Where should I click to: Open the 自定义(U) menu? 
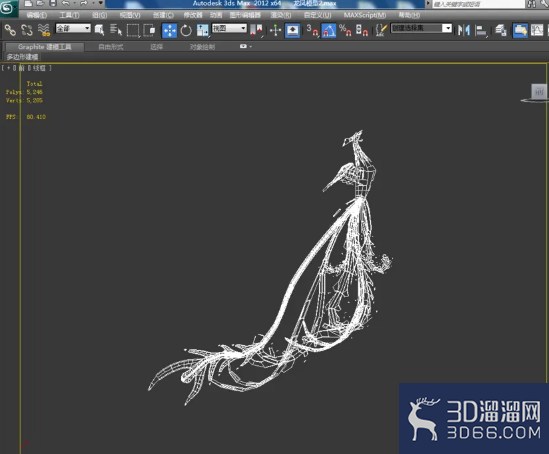(x=318, y=15)
